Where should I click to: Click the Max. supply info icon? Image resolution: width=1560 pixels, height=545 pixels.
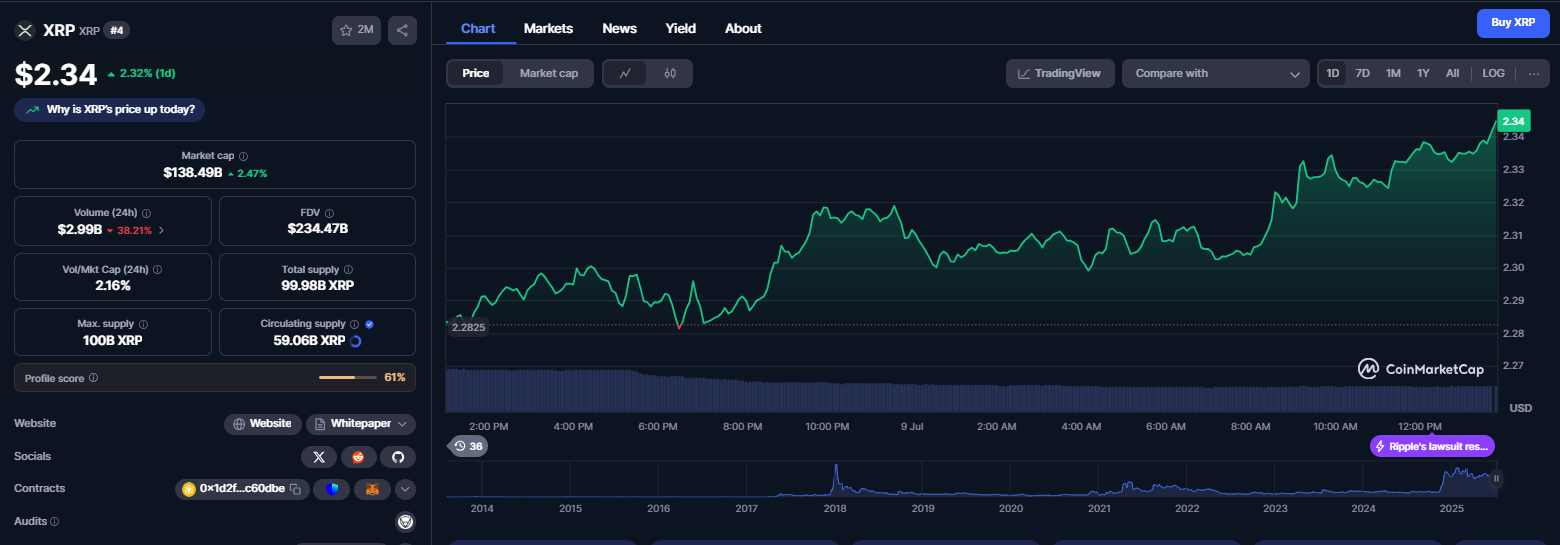[x=143, y=324]
